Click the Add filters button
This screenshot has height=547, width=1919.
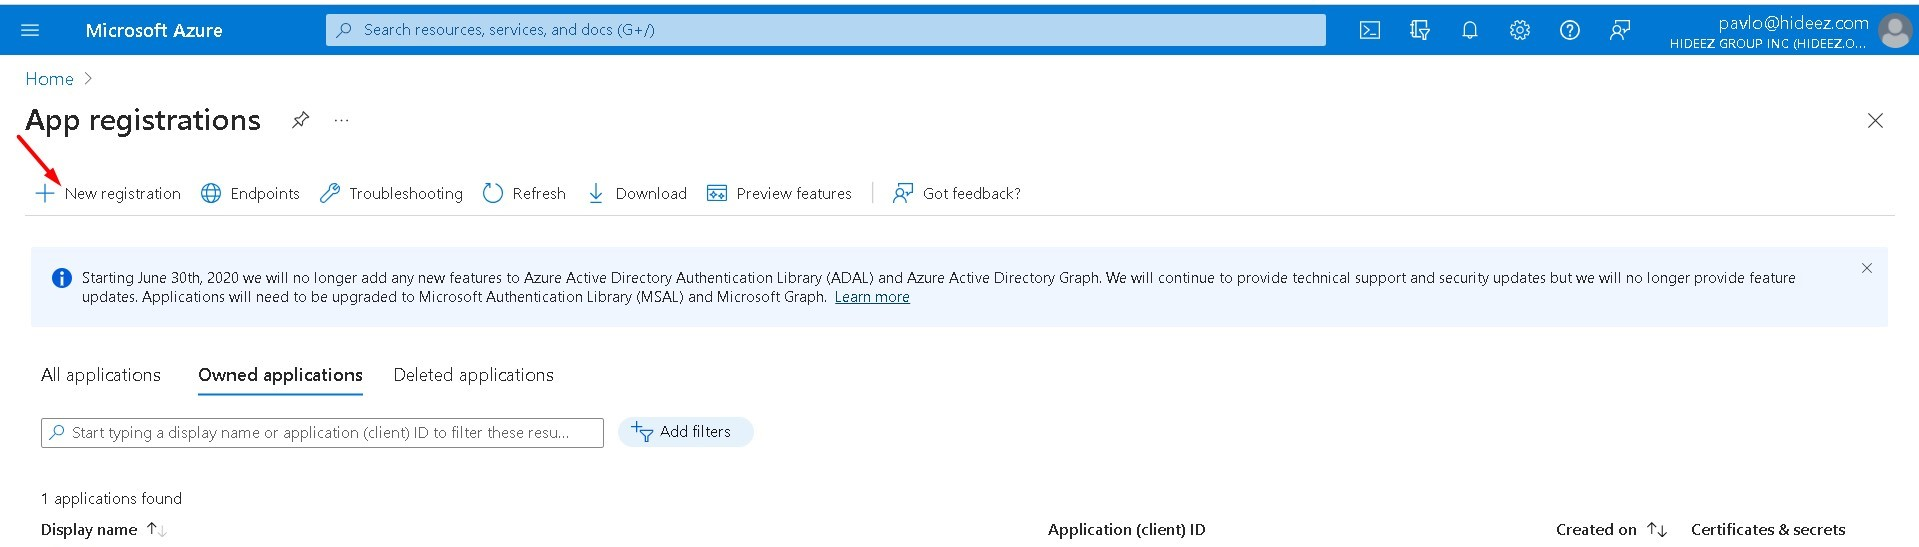(685, 432)
